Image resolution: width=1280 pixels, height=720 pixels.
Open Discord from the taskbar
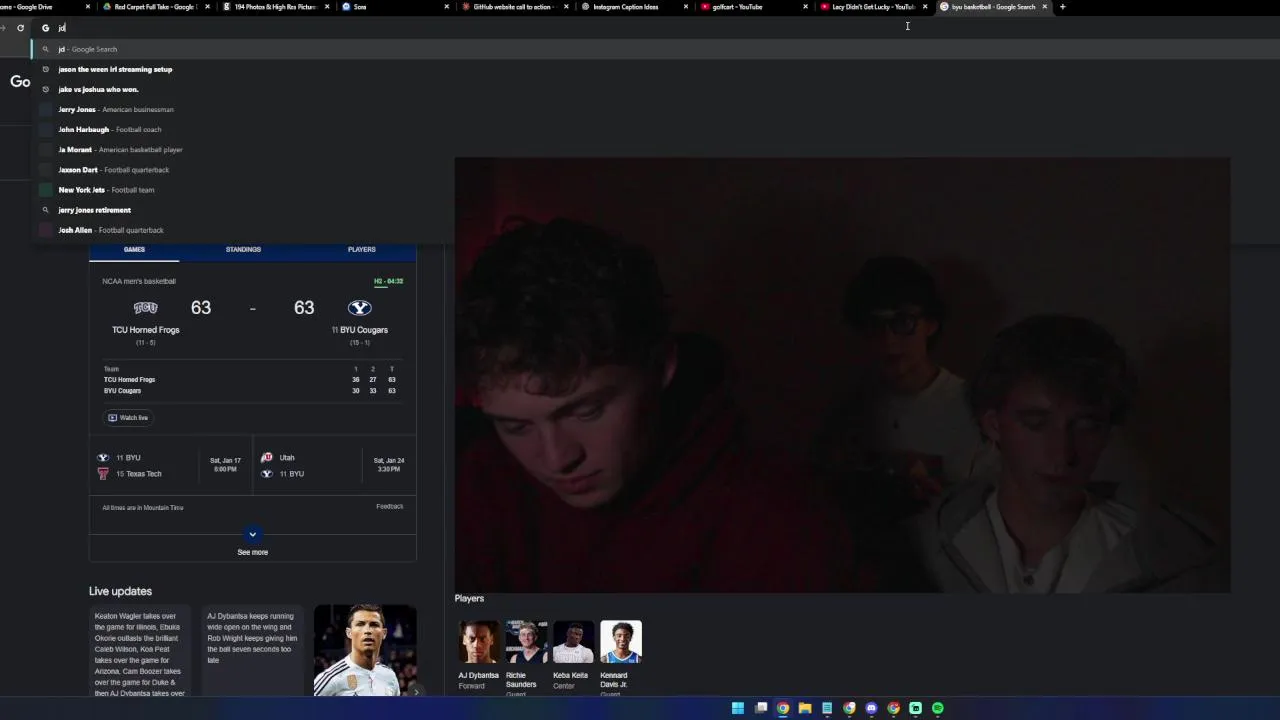pos(871,708)
